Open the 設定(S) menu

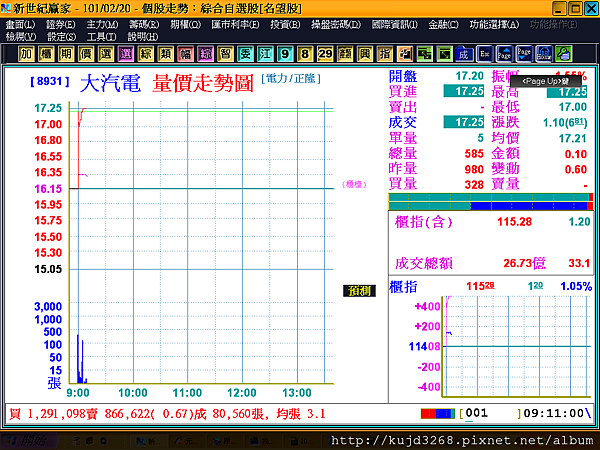61,37
